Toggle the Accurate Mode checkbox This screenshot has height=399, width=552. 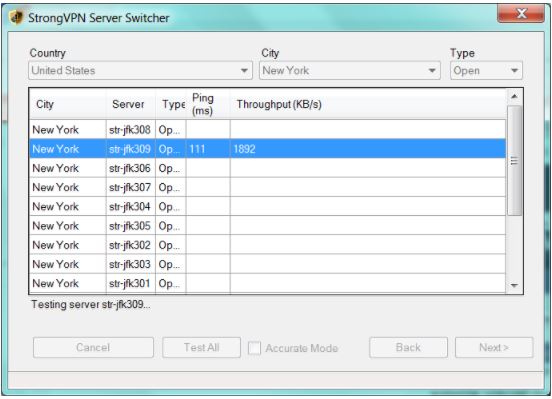(x=255, y=348)
